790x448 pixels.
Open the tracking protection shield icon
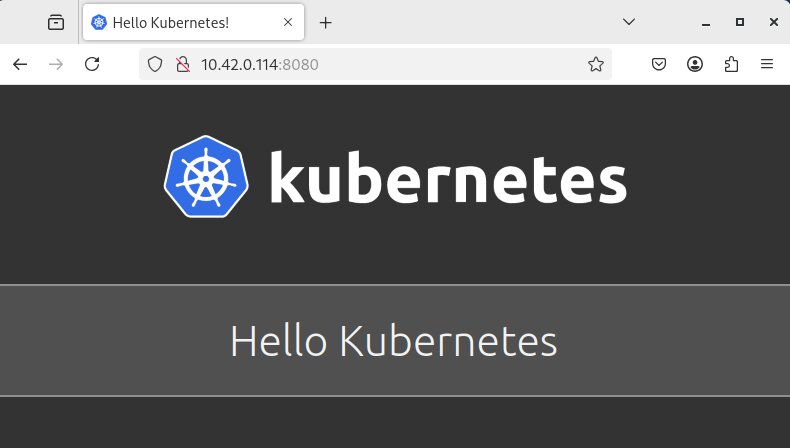(x=155, y=64)
